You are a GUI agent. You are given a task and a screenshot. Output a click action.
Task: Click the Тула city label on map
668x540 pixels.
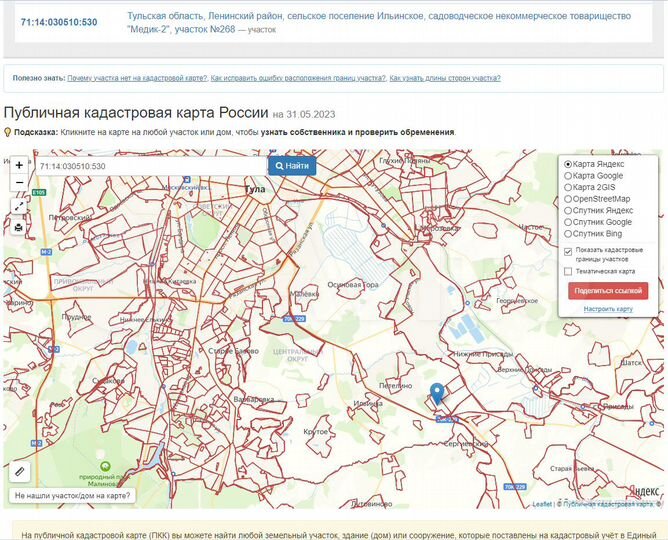[x=255, y=189]
